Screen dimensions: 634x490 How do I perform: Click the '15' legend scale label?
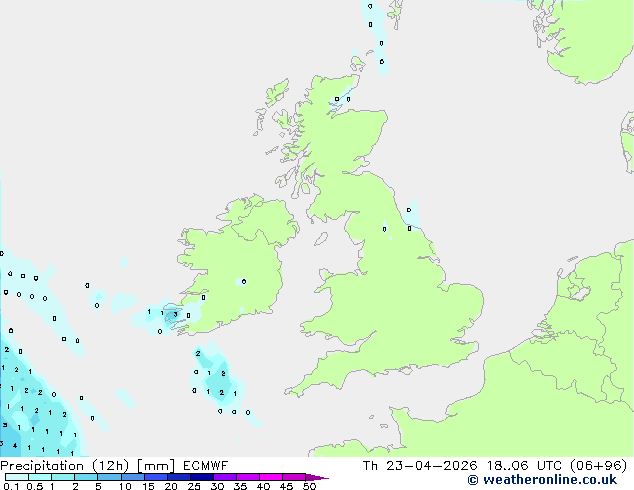tap(148, 486)
